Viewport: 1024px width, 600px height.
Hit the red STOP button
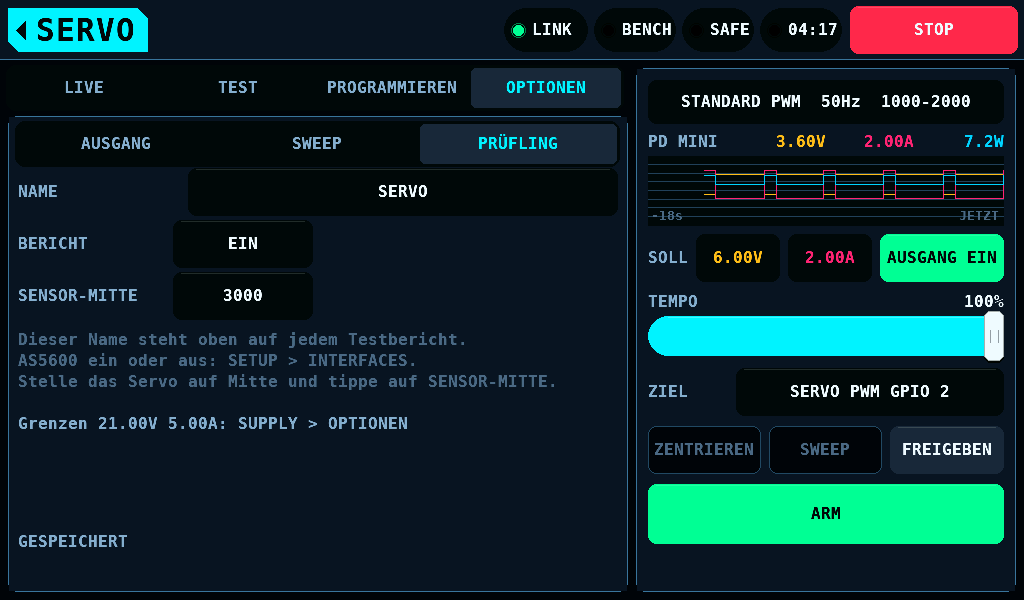point(933,30)
